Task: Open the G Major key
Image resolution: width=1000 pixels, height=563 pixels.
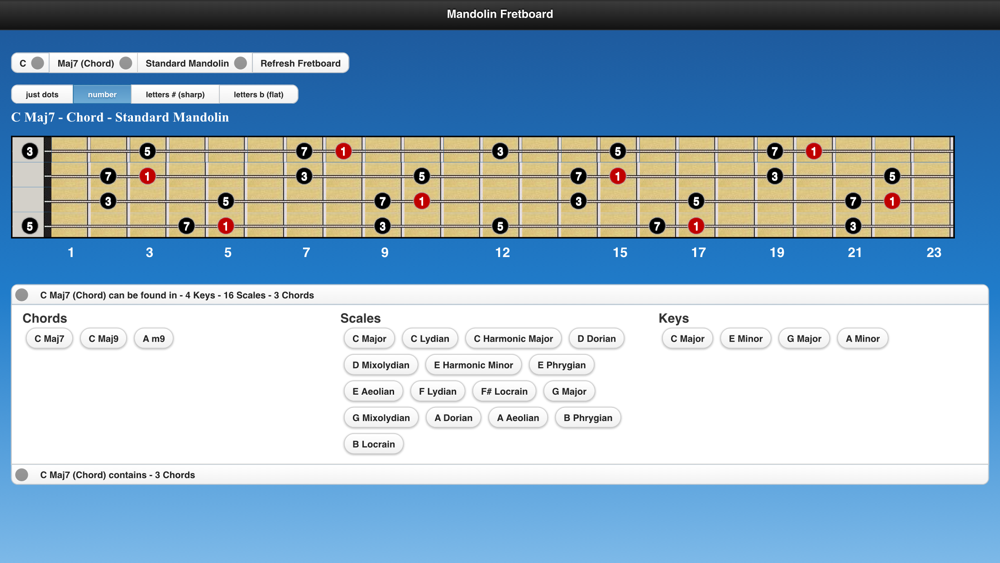Action: pyautogui.click(x=804, y=339)
